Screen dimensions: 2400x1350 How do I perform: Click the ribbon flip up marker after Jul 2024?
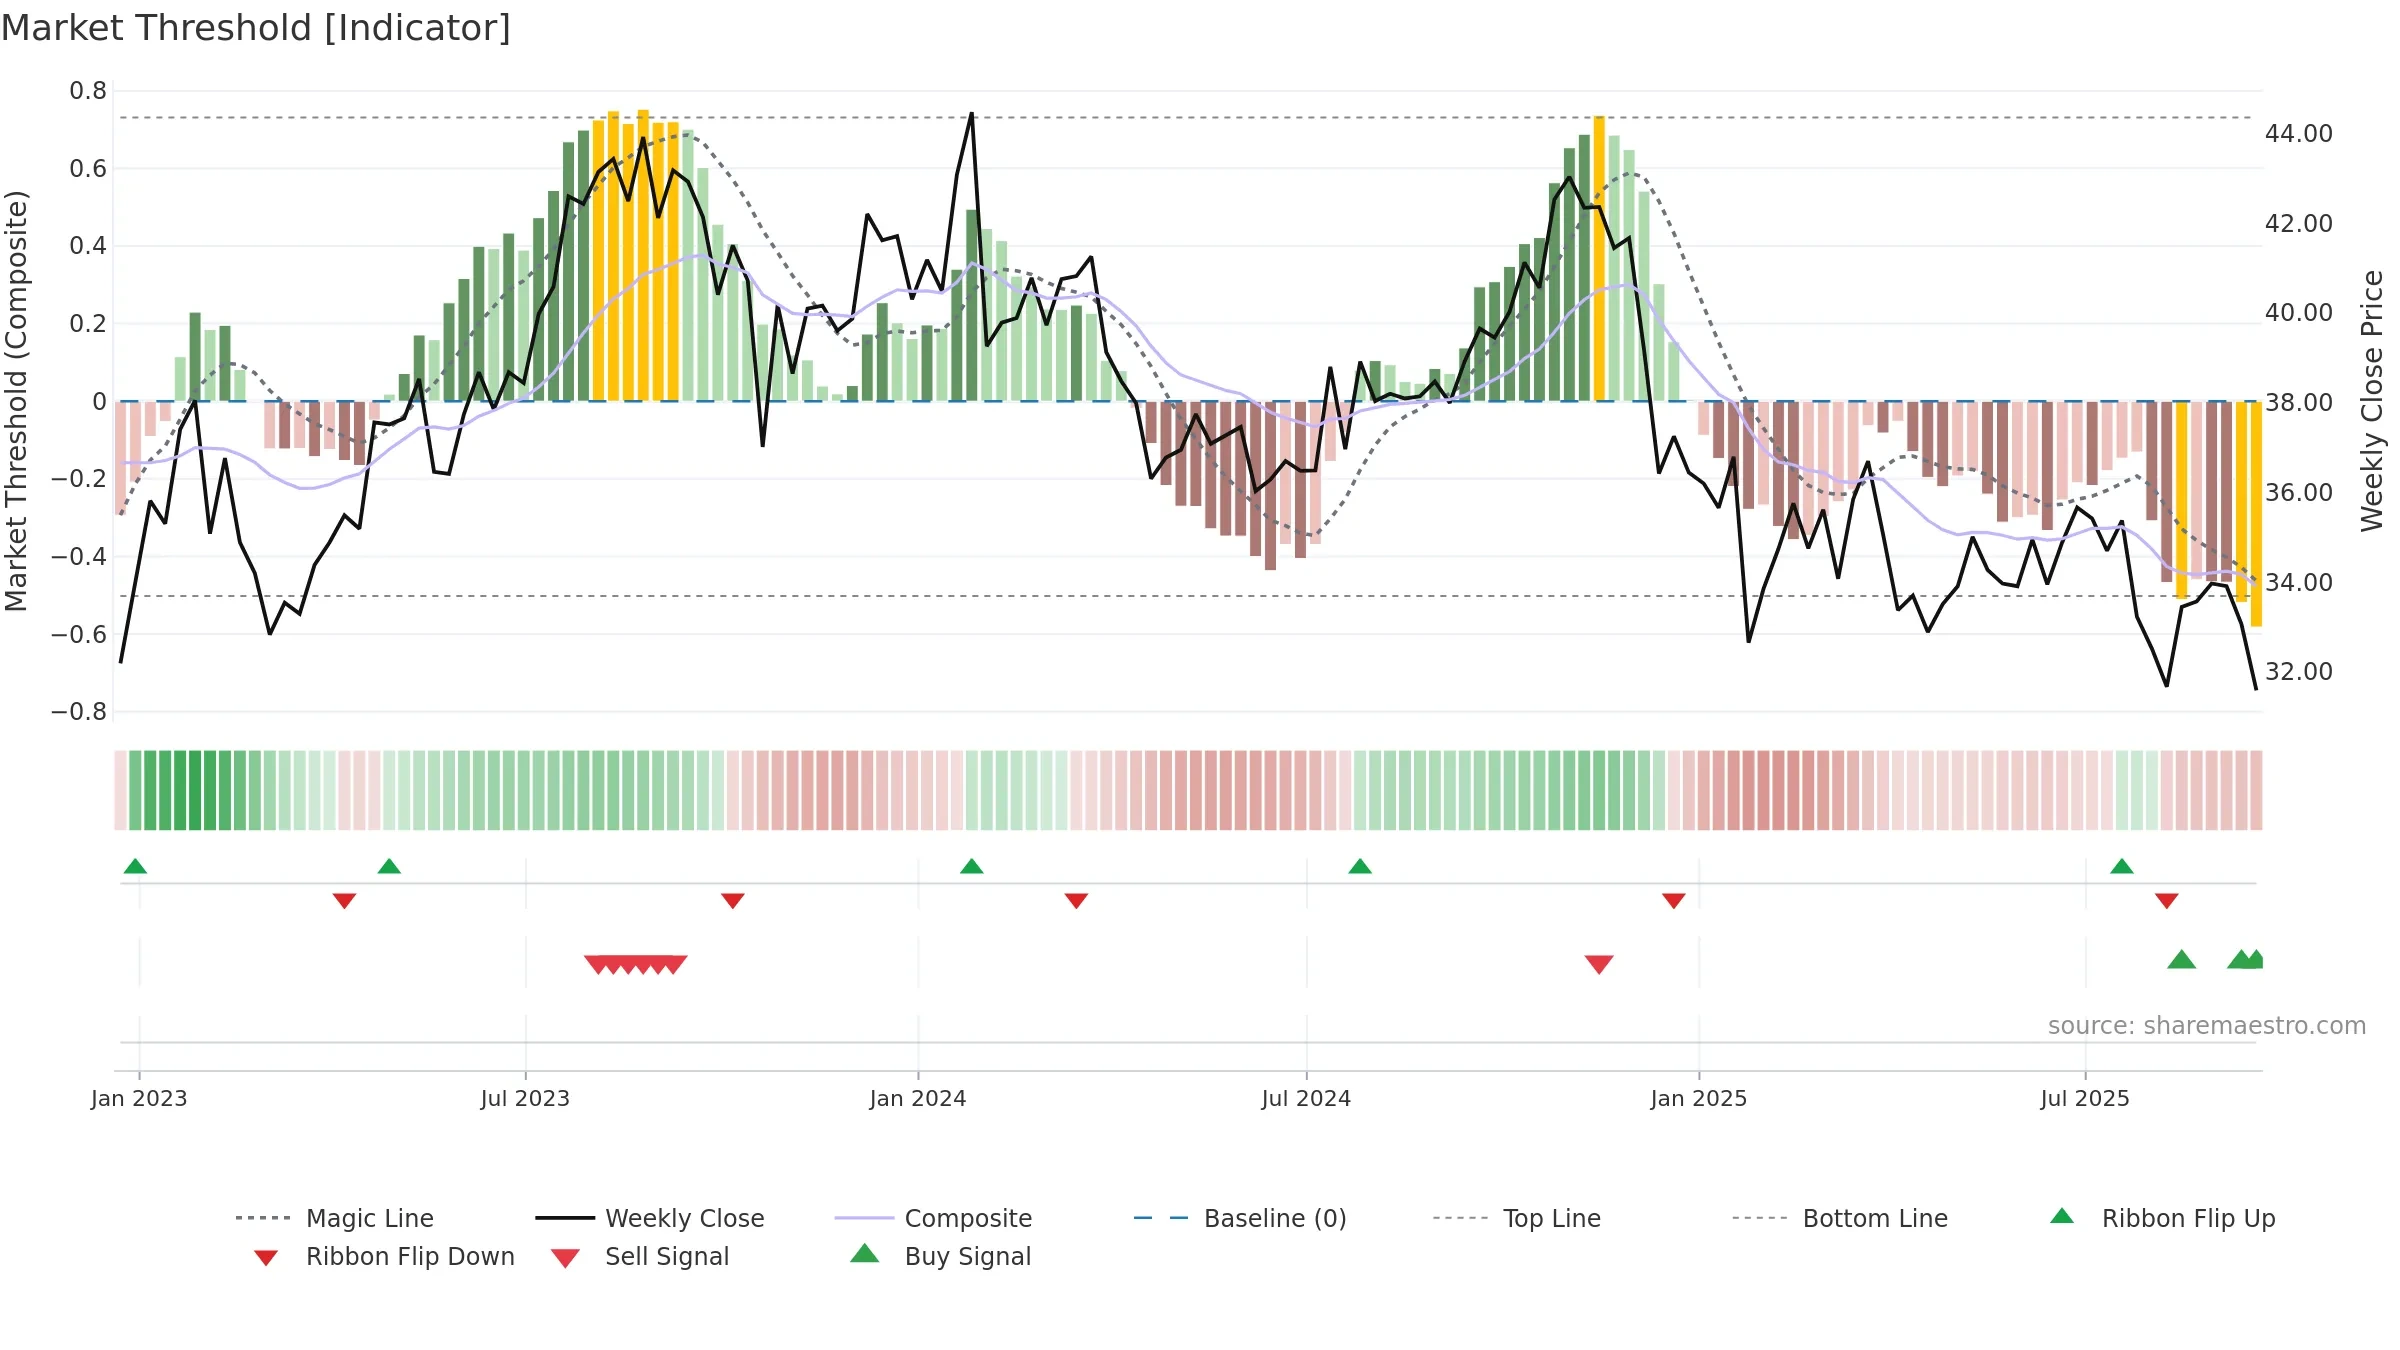tap(1360, 866)
